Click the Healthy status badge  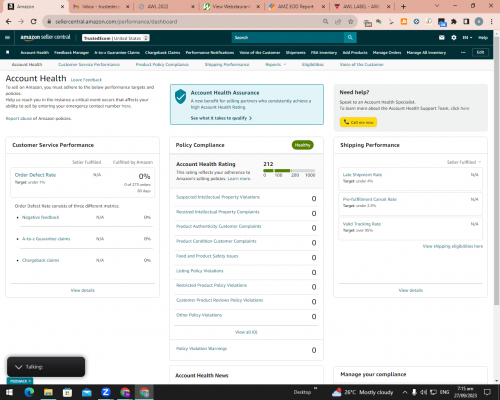pos(302,145)
